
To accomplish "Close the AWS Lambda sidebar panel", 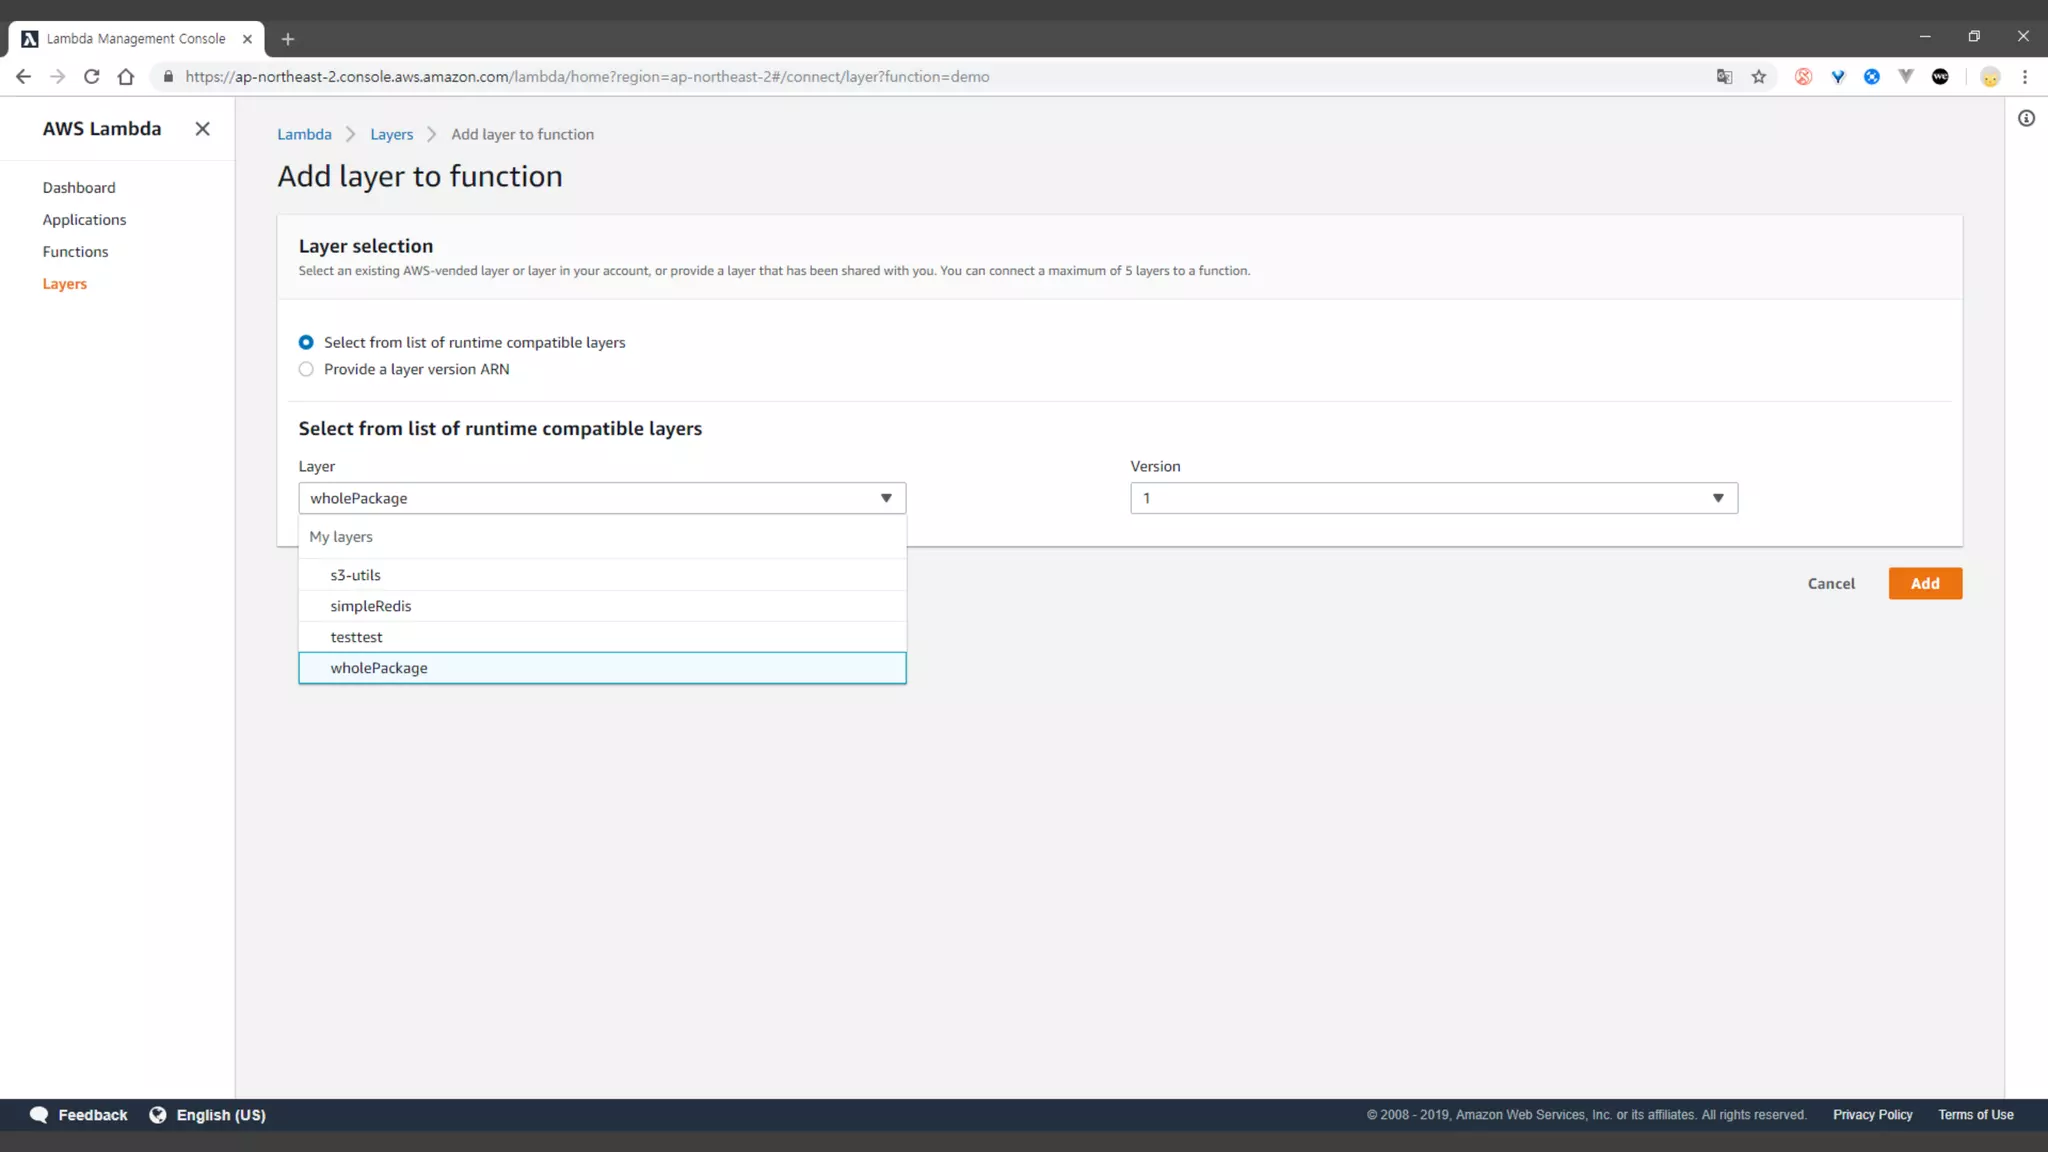I will pos(202,129).
